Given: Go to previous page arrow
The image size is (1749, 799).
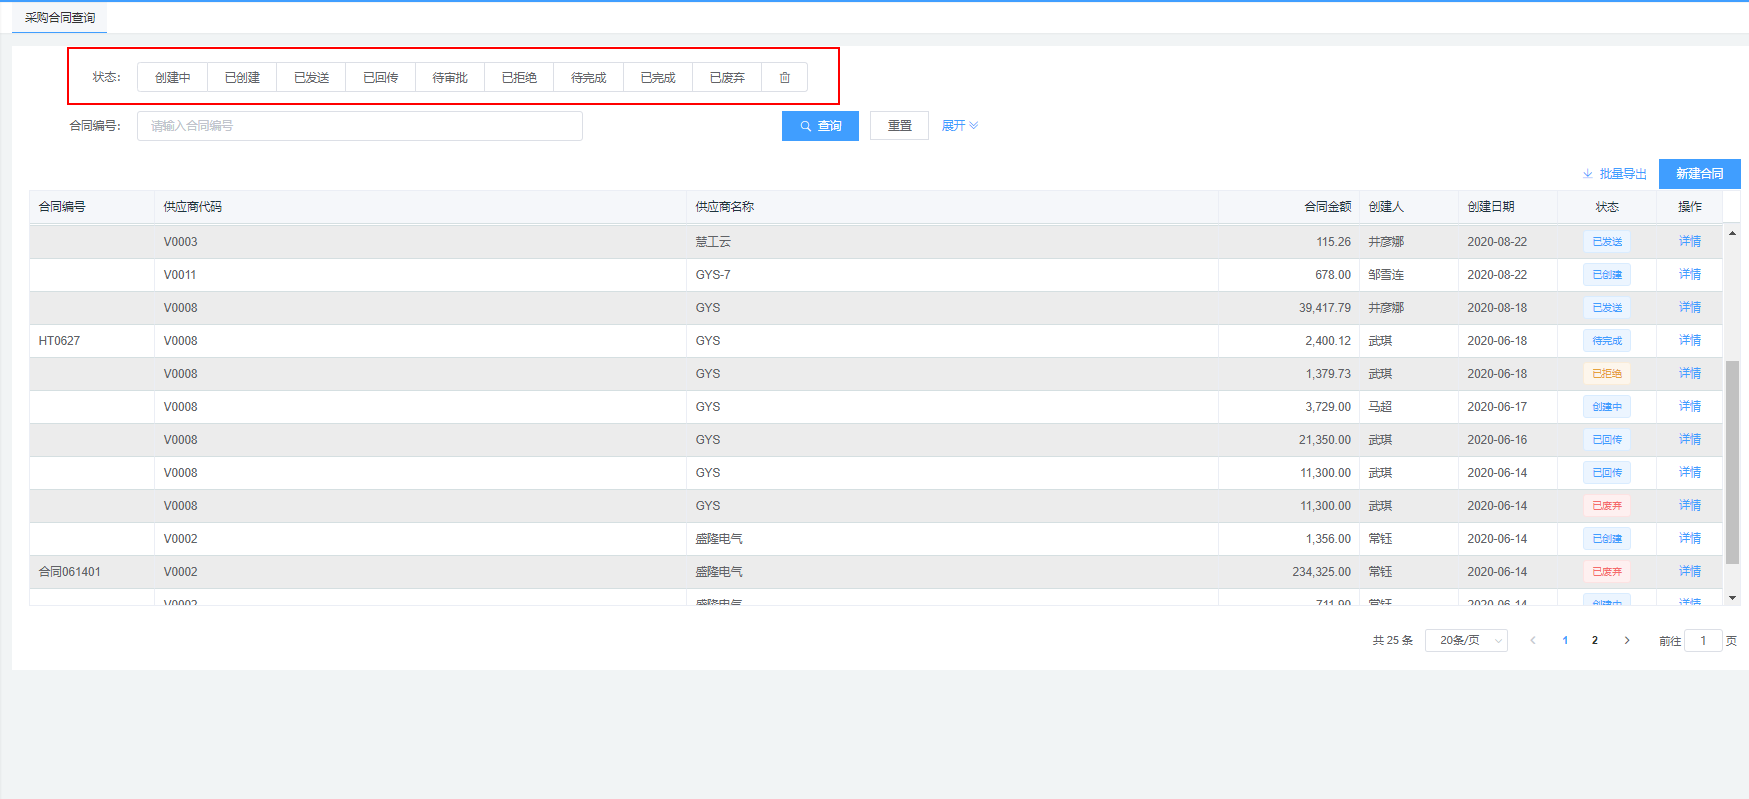Looking at the screenshot, I should coord(1533,641).
